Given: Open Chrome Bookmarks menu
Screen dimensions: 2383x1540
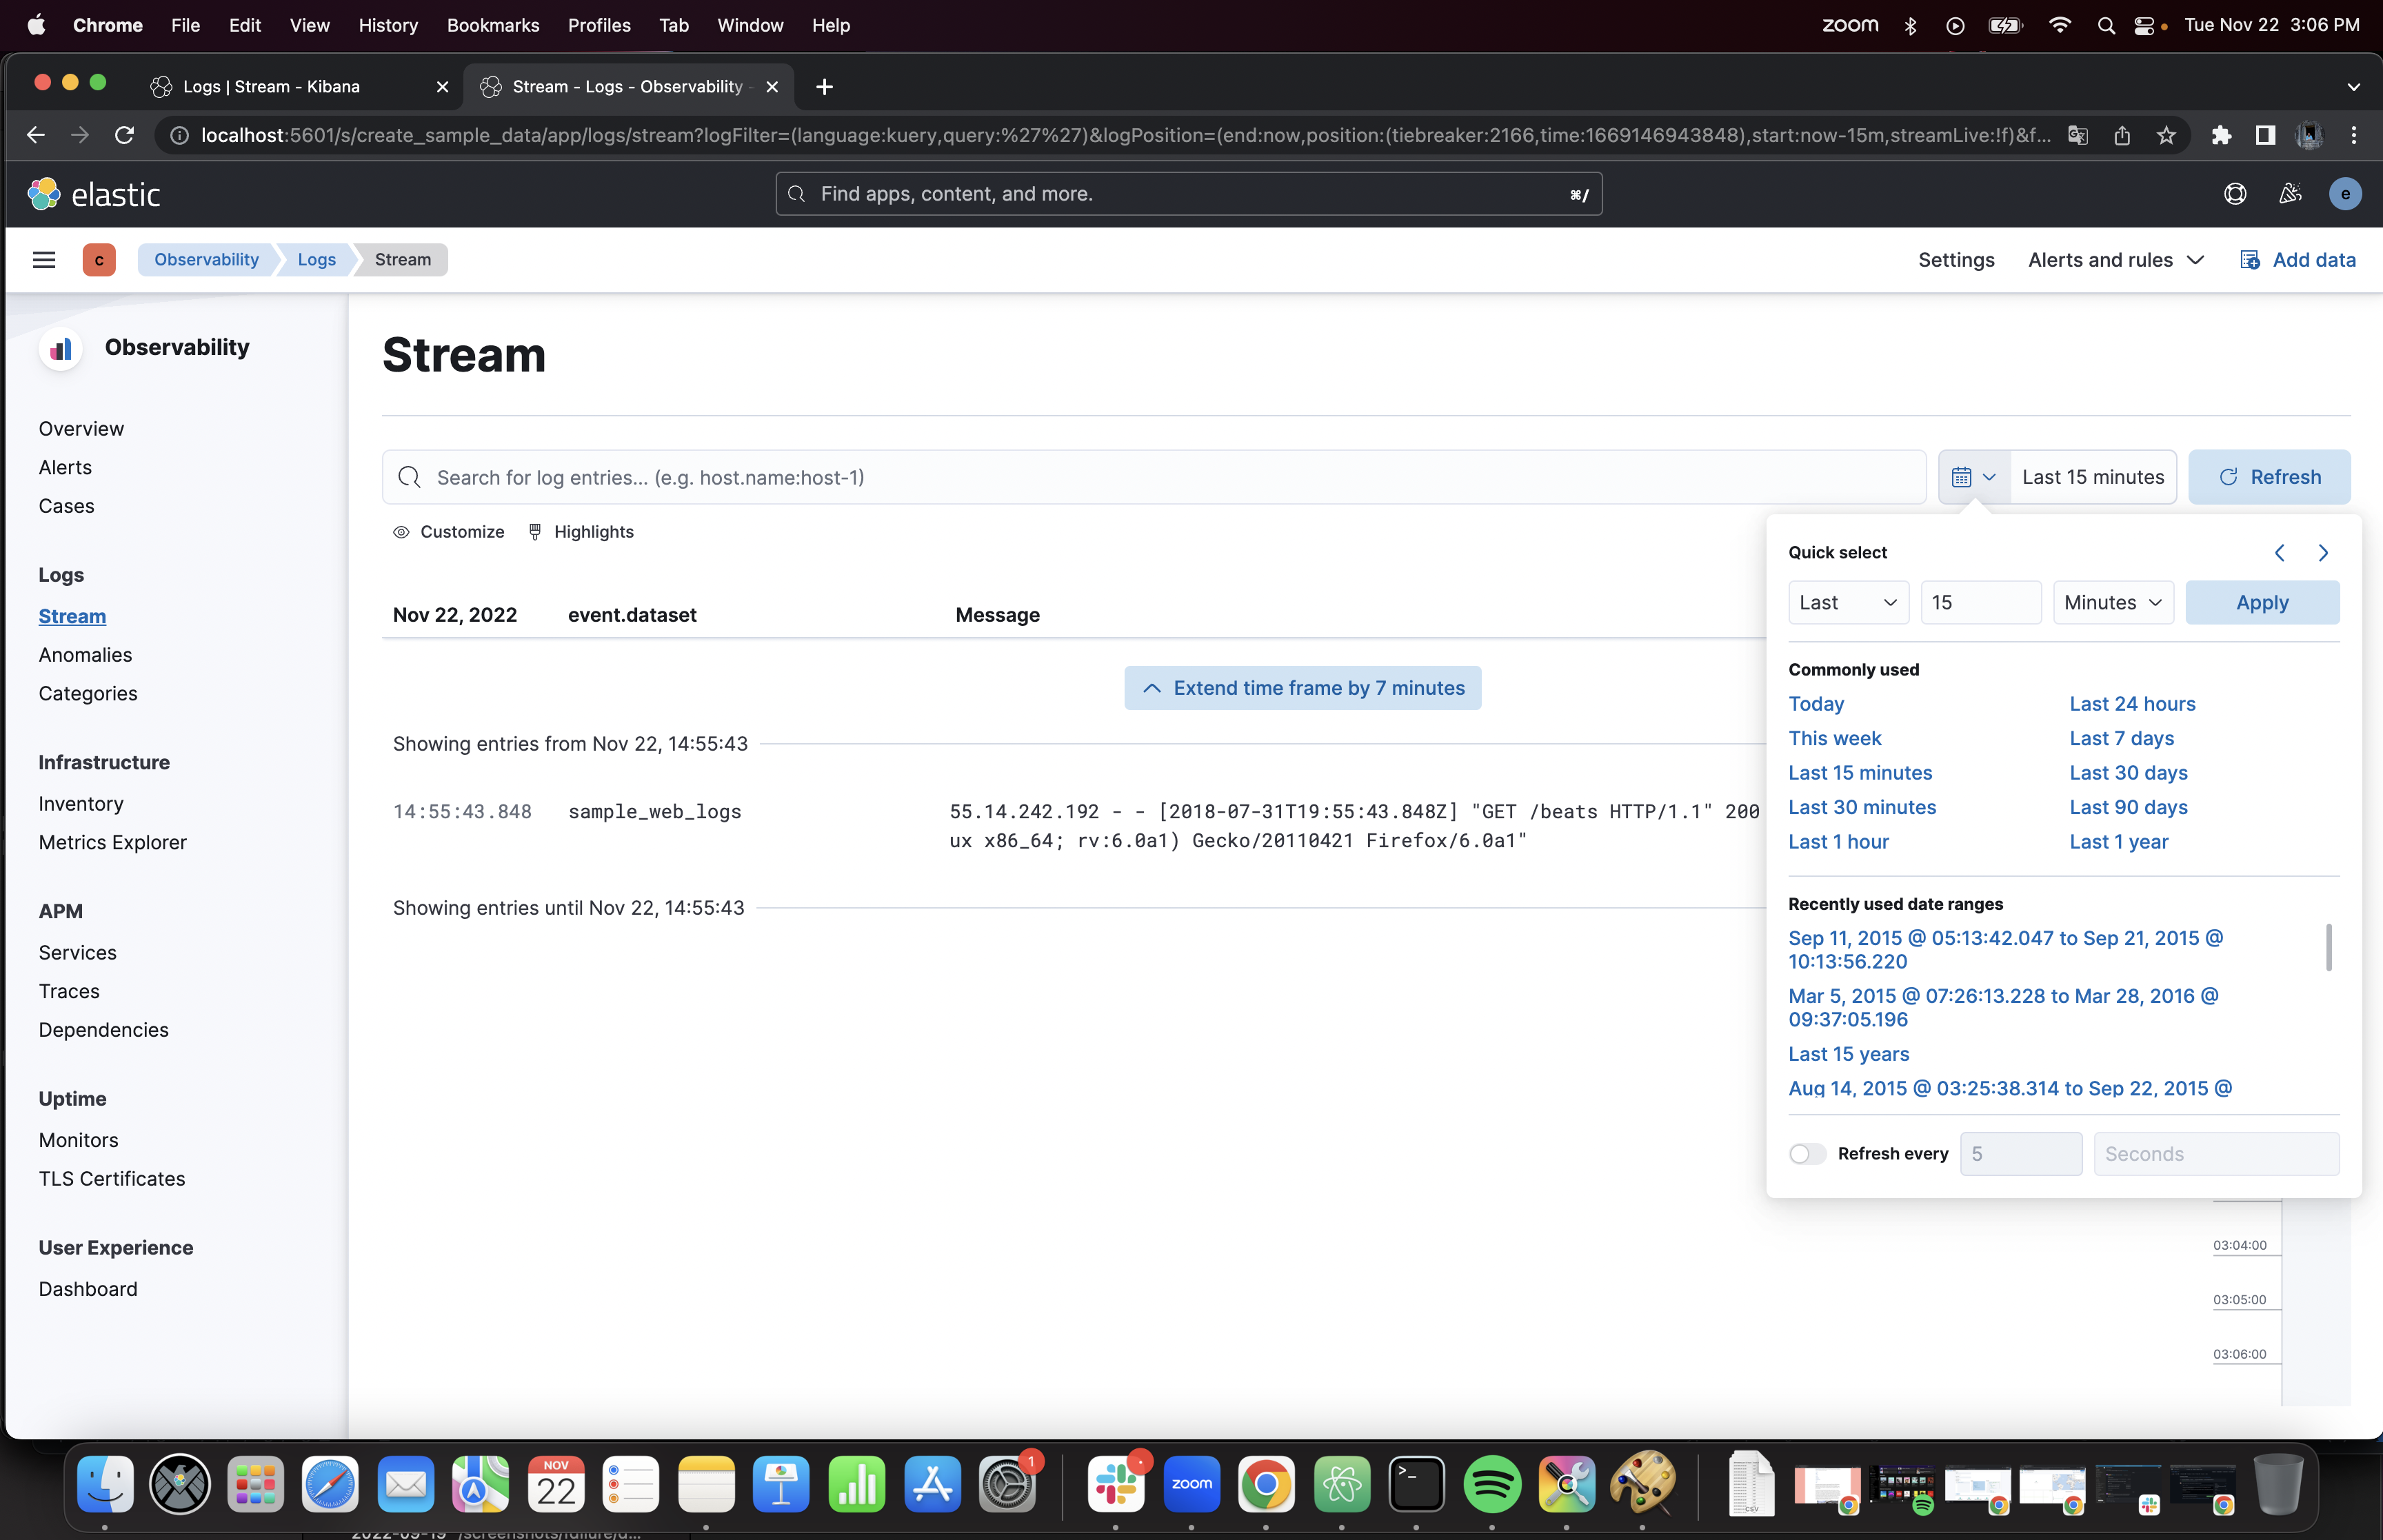Looking at the screenshot, I should click(492, 25).
